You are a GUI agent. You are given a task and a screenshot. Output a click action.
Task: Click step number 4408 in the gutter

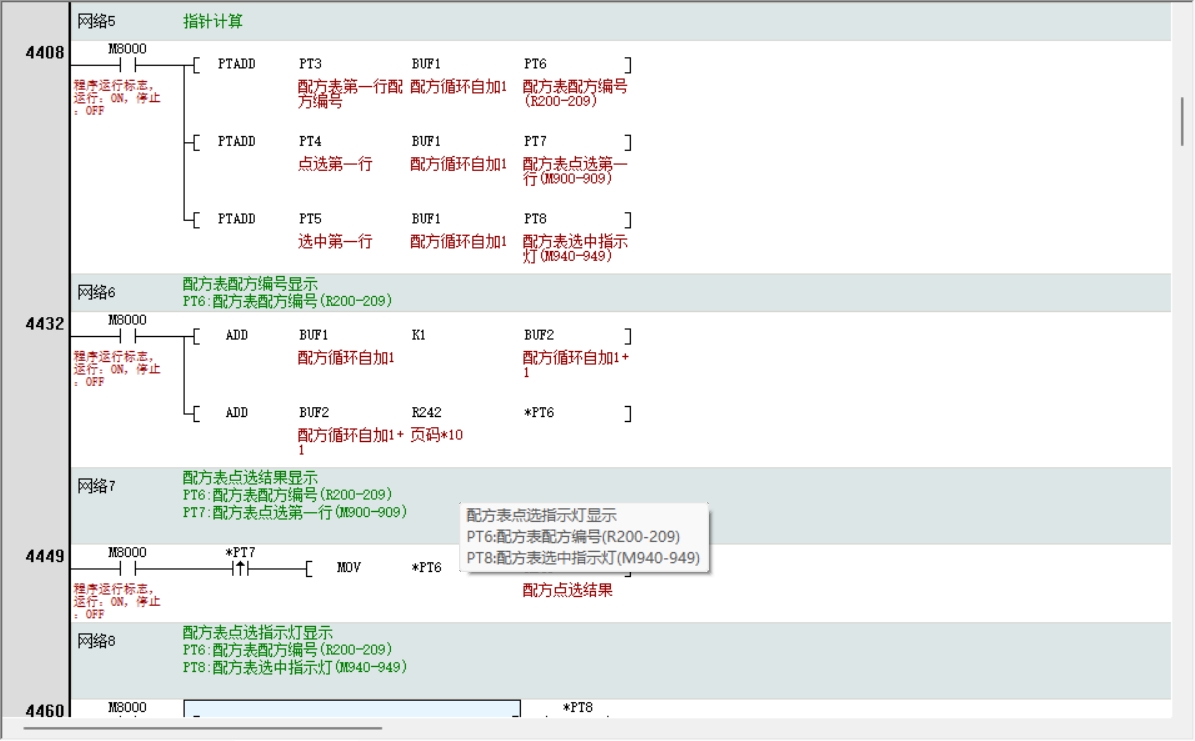tap(45, 52)
